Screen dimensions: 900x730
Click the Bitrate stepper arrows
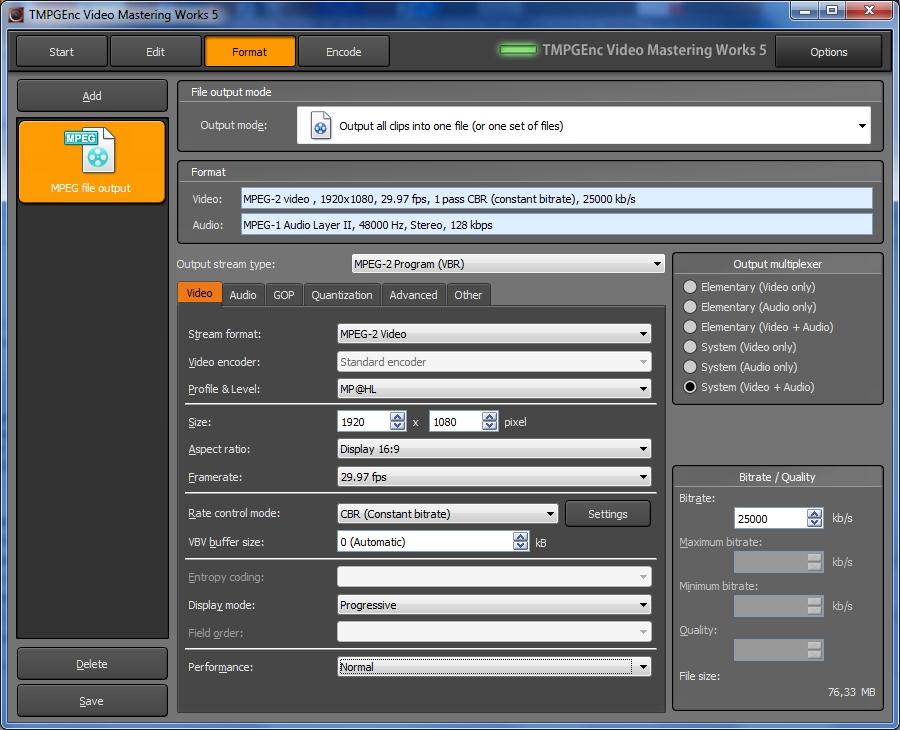(814, 518)
